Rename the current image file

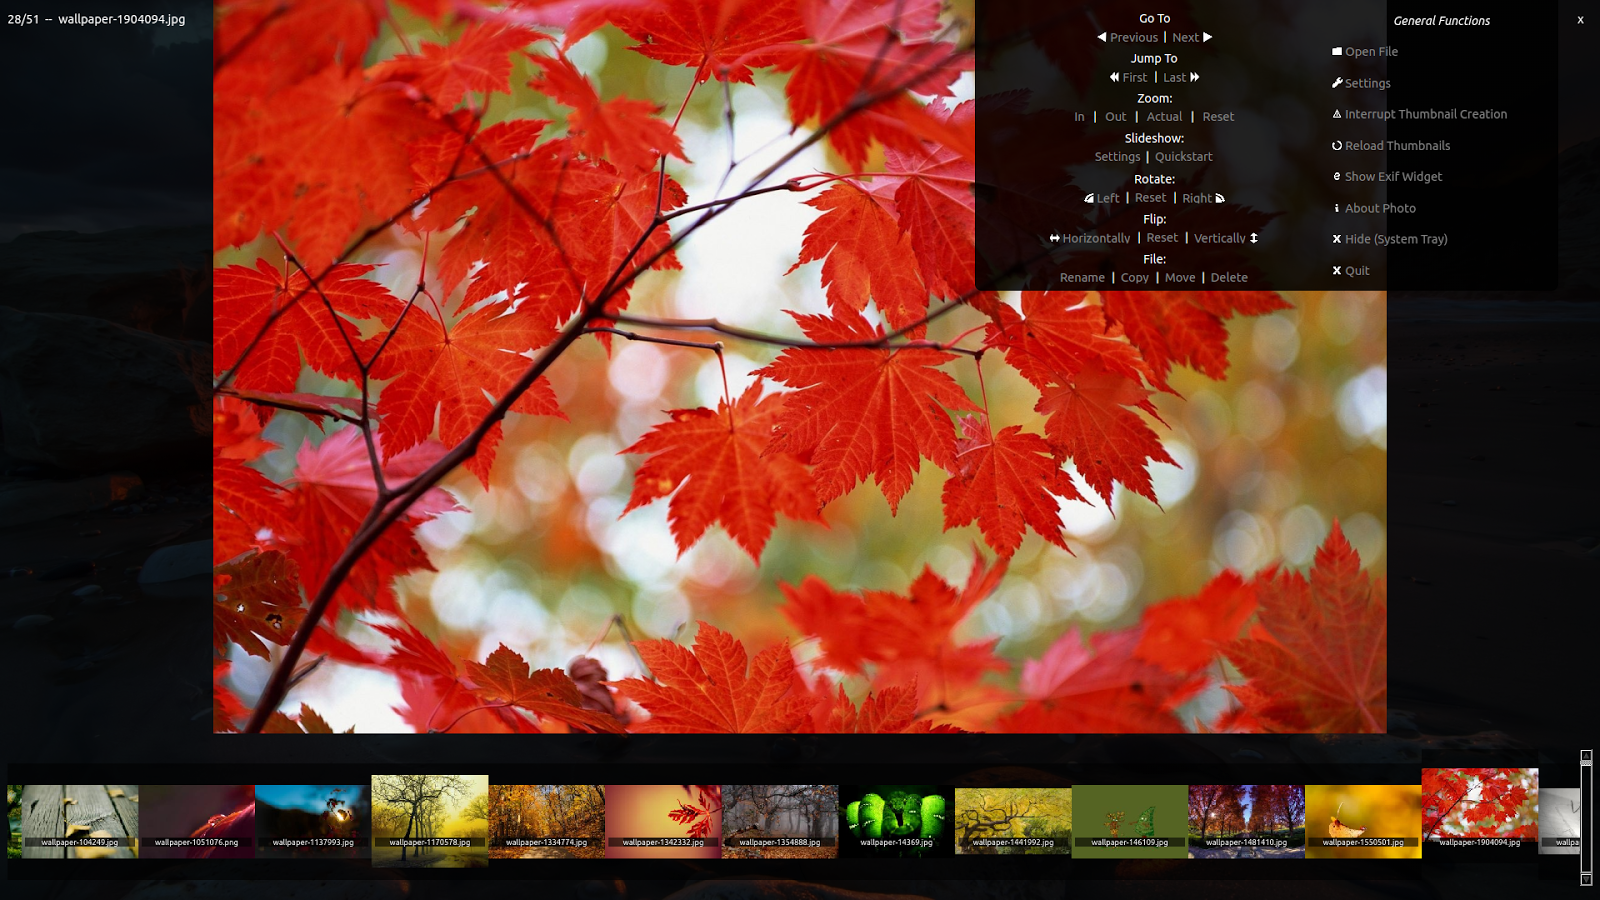pyautogui.click(x=1082, y=277)
